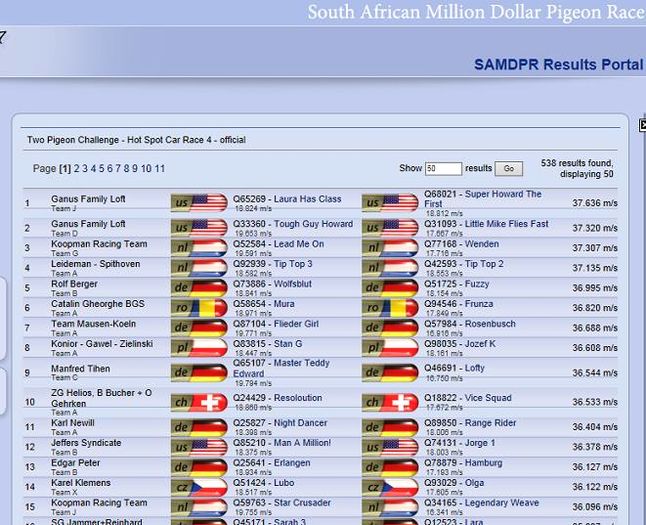Click the Show results count input field
The width and height of the screenshot is (646, 525).
(443, 169)
